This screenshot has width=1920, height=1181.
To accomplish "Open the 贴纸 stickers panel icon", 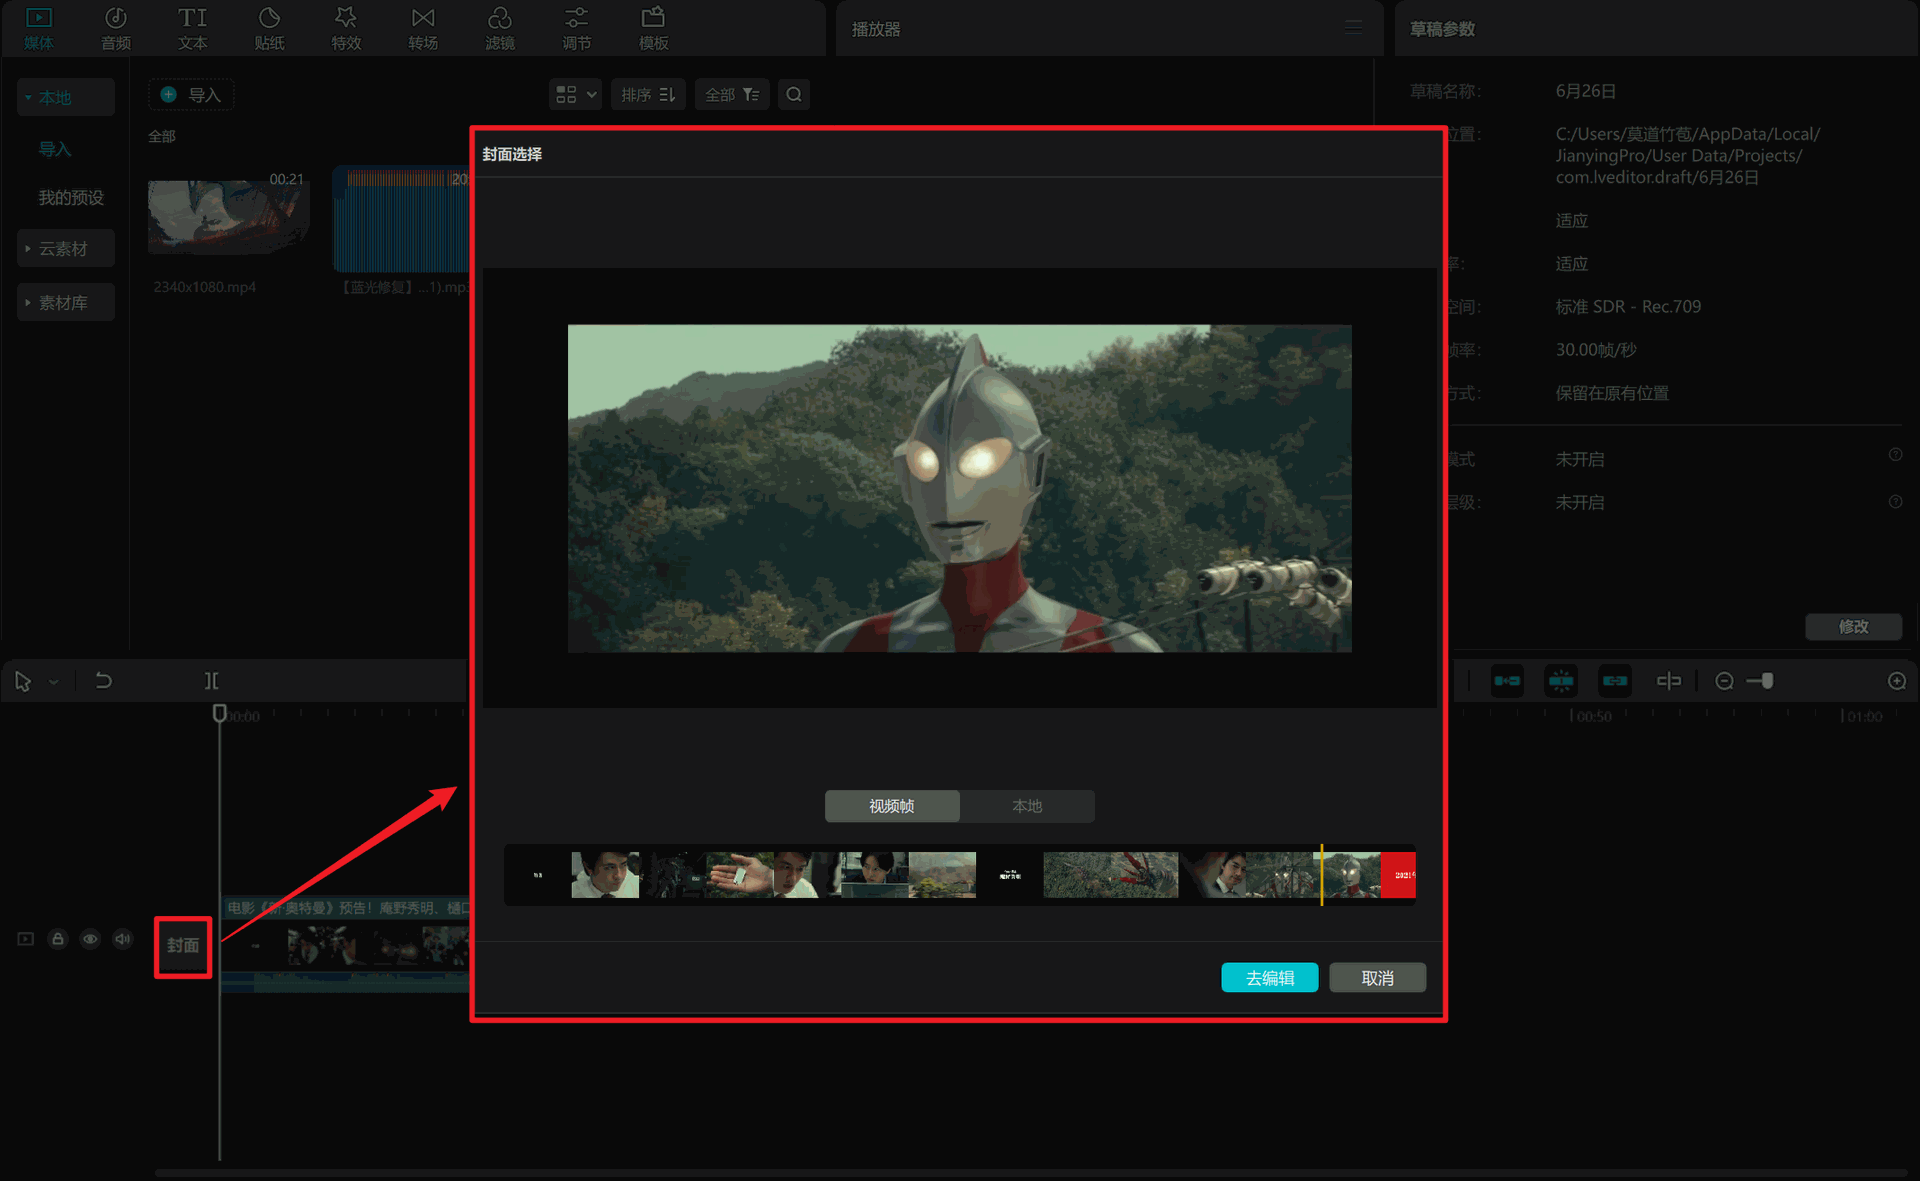I will click(x=269, y=28).
